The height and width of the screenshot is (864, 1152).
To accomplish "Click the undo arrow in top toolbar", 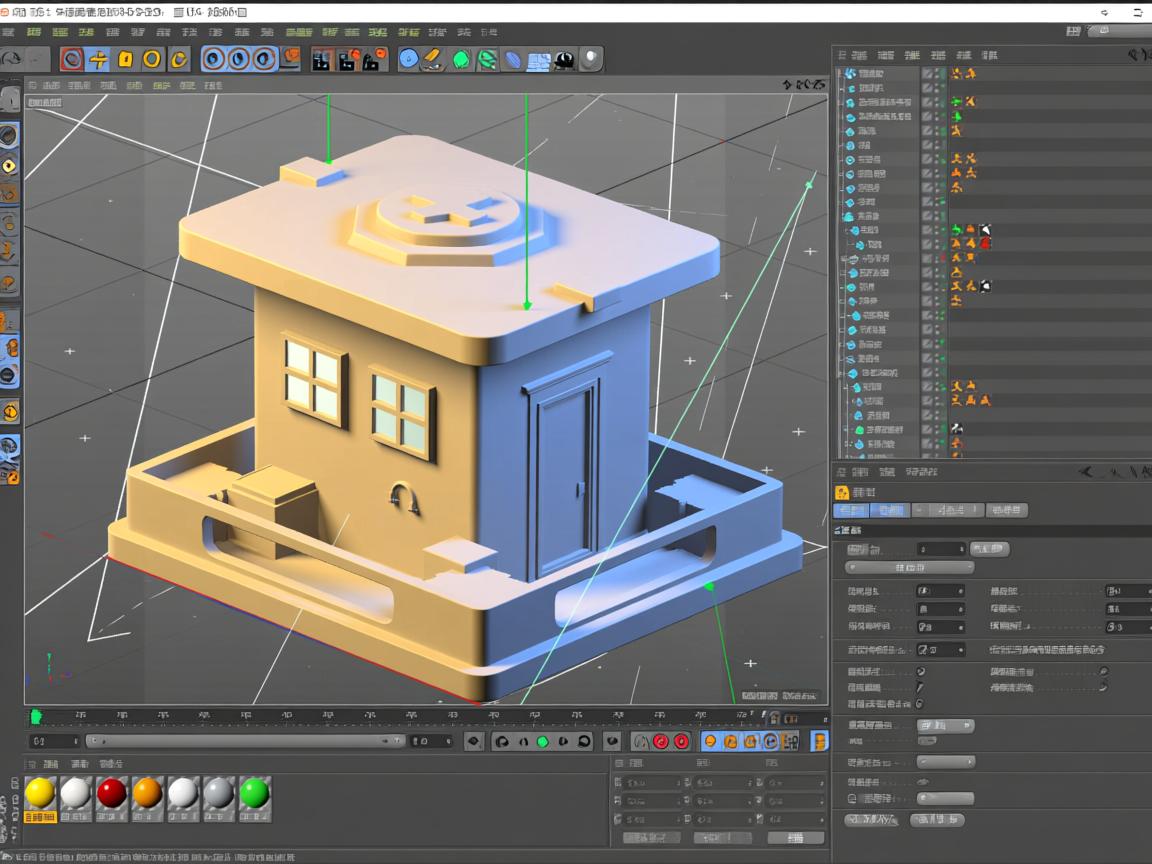I will point(12,59).
